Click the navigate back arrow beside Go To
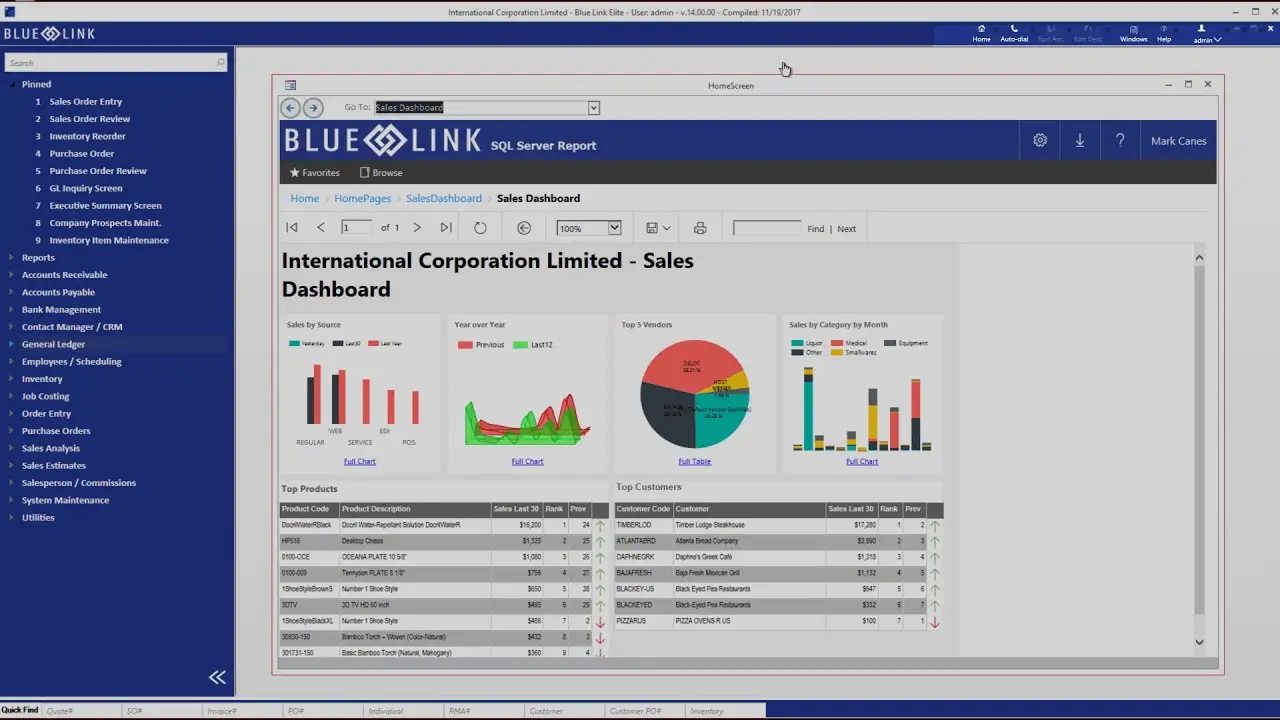This screenshot has height=720, width=1280. [290, 107]
